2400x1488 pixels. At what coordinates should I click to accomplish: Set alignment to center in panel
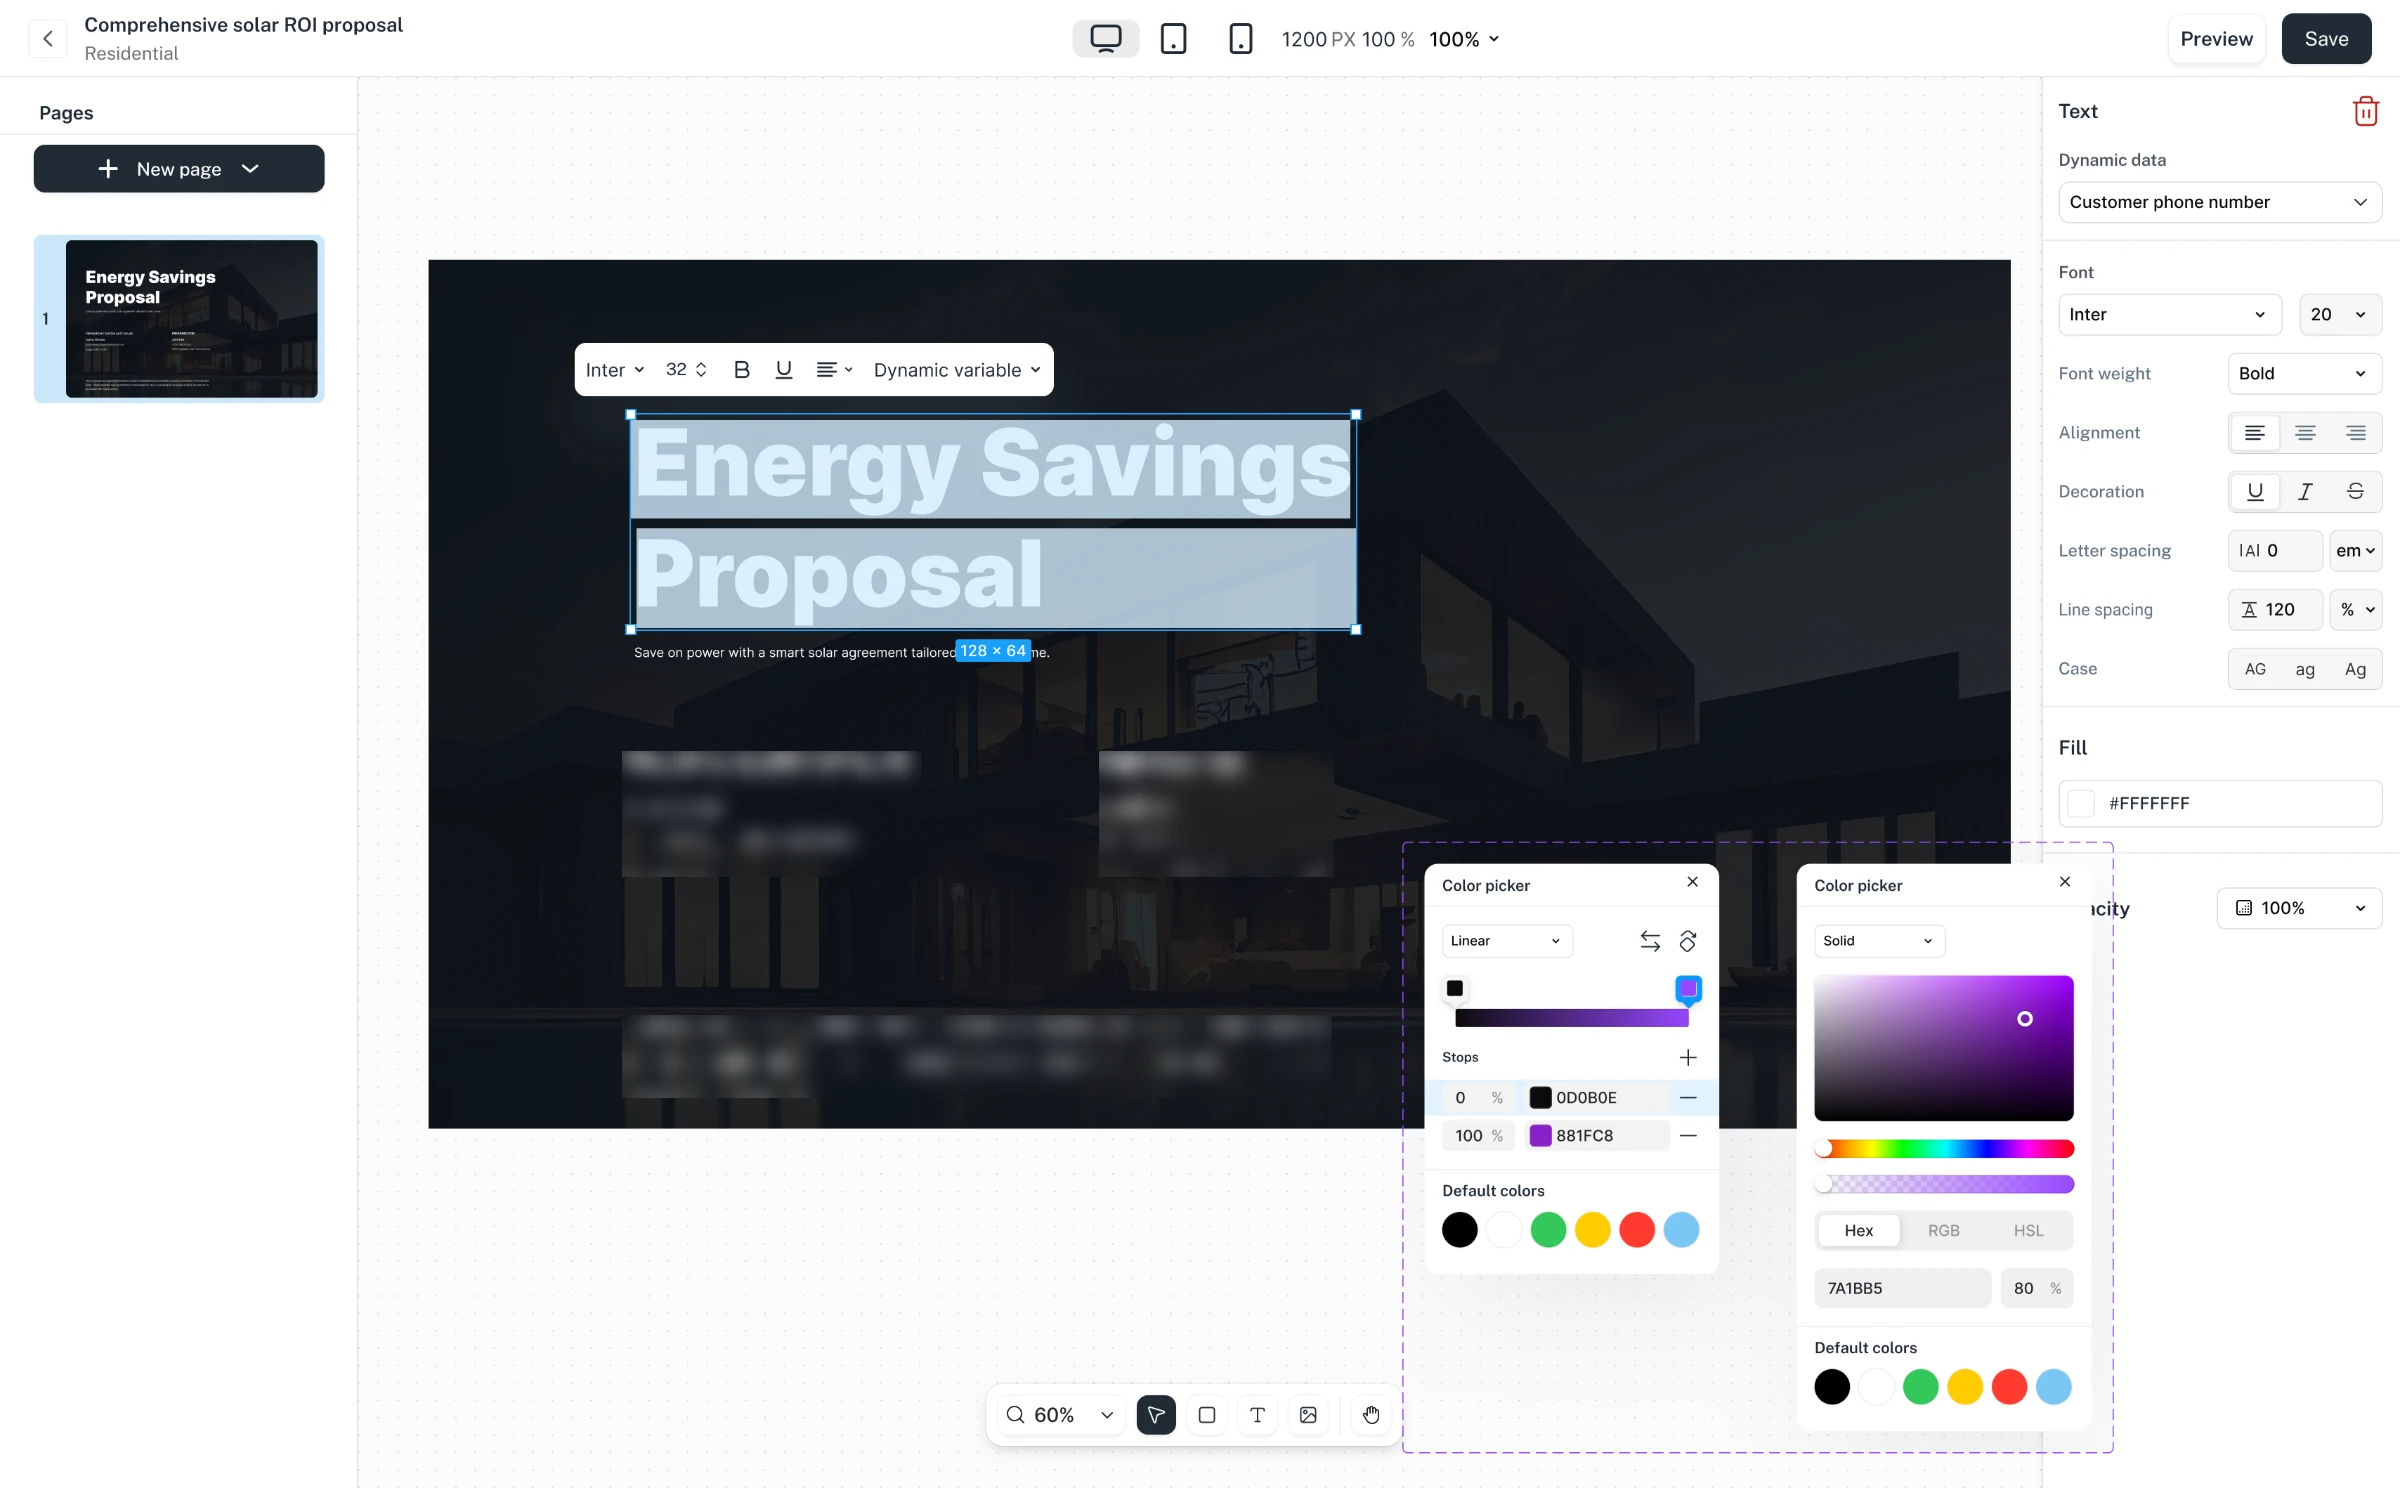[2305, 433]
